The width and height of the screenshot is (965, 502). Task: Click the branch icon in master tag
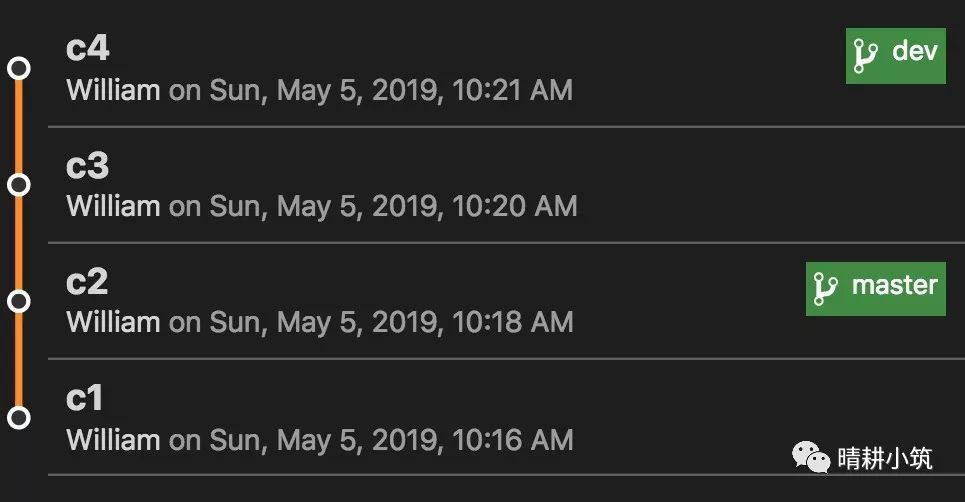(x=825, y=288)
